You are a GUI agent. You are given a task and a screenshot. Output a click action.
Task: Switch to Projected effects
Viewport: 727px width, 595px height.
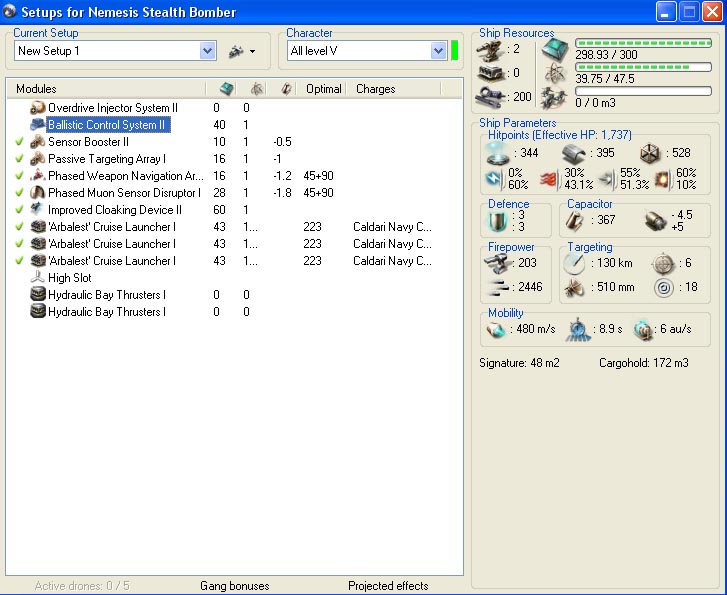tap(388, 586)
